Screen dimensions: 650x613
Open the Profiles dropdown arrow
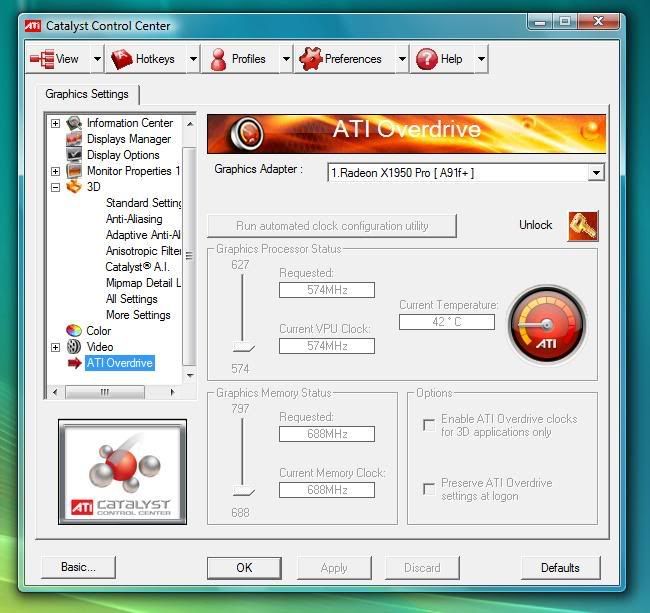pyautogui.click(x=286, y=59)
